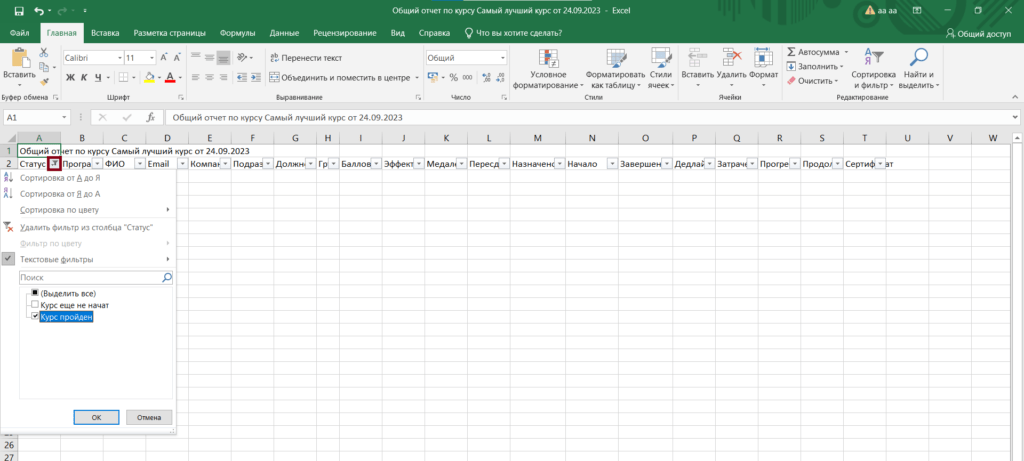Click the AutoSum (Автосумма) sigma icon
The width and height of the screenshot is (1024, 461).
791,52
